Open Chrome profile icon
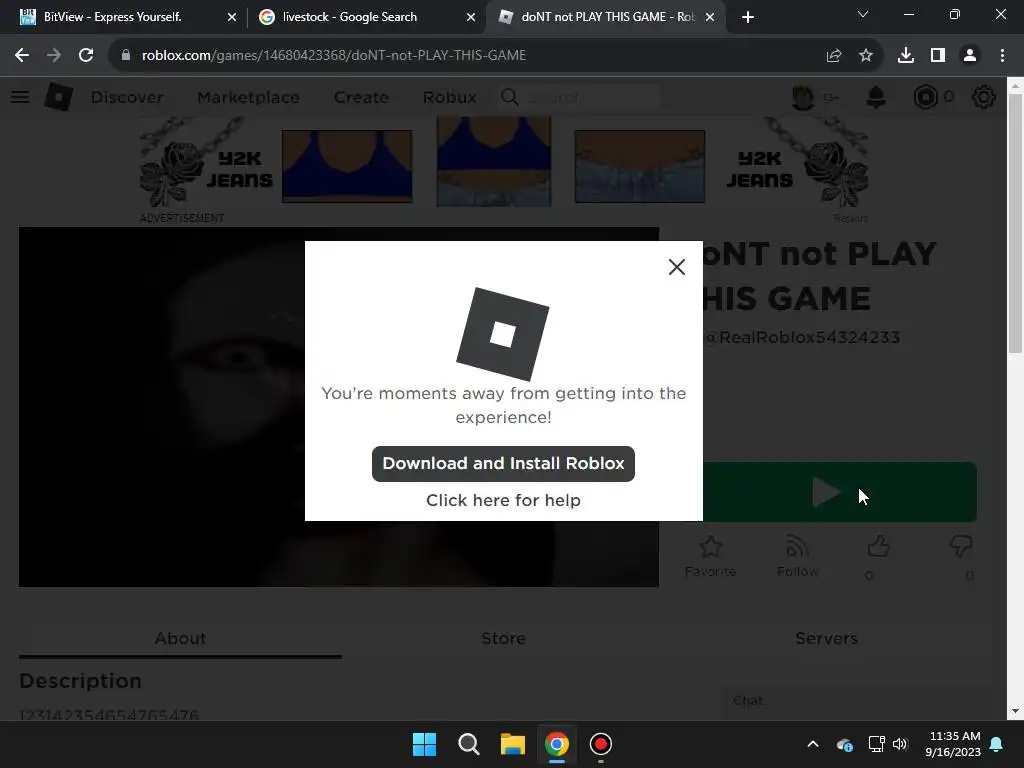This screenshot has height=768, width=1024. [x=970, y=56]
